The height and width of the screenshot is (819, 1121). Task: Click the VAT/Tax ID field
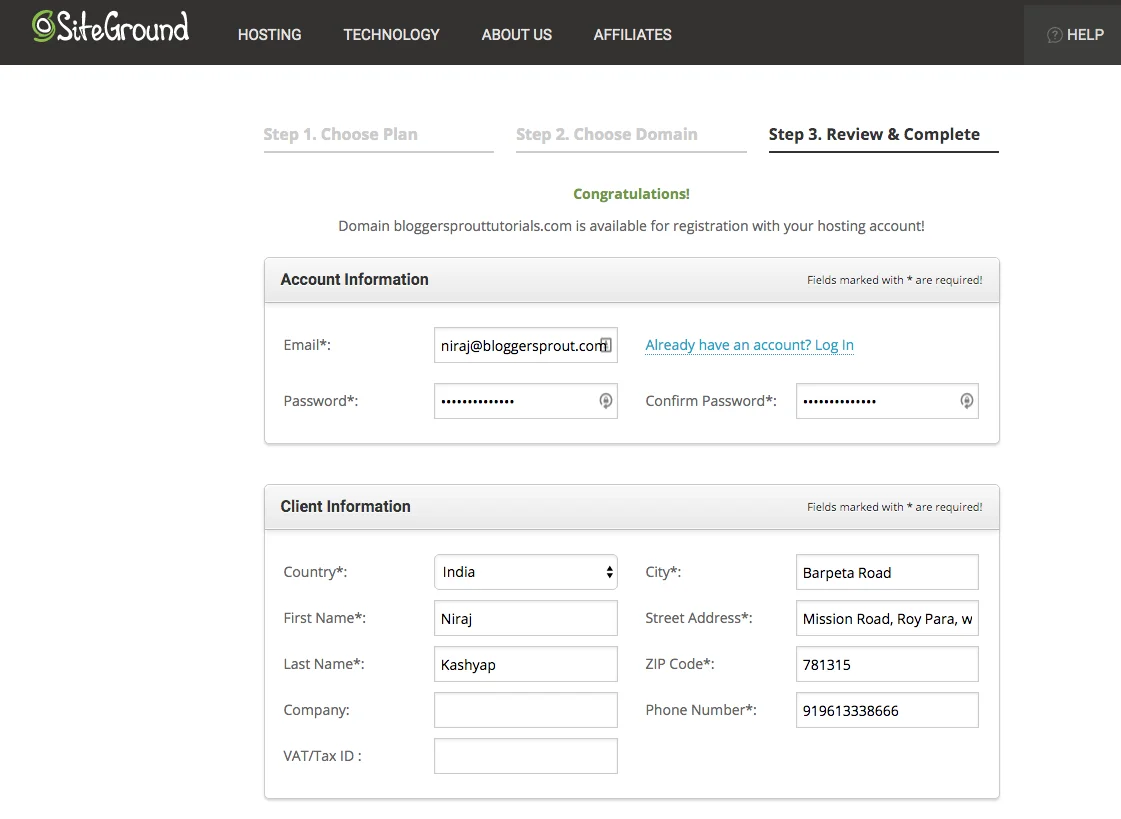525,756
